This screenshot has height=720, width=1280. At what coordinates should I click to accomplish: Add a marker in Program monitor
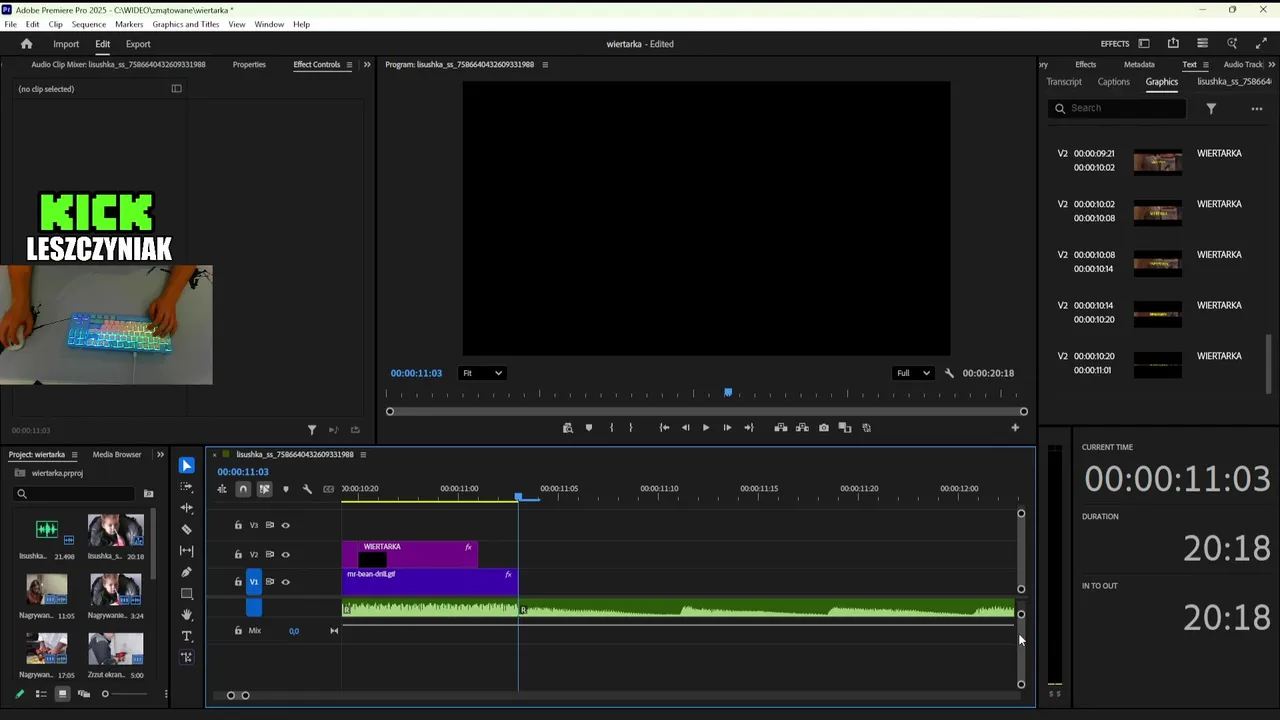[x=589, y=428]
